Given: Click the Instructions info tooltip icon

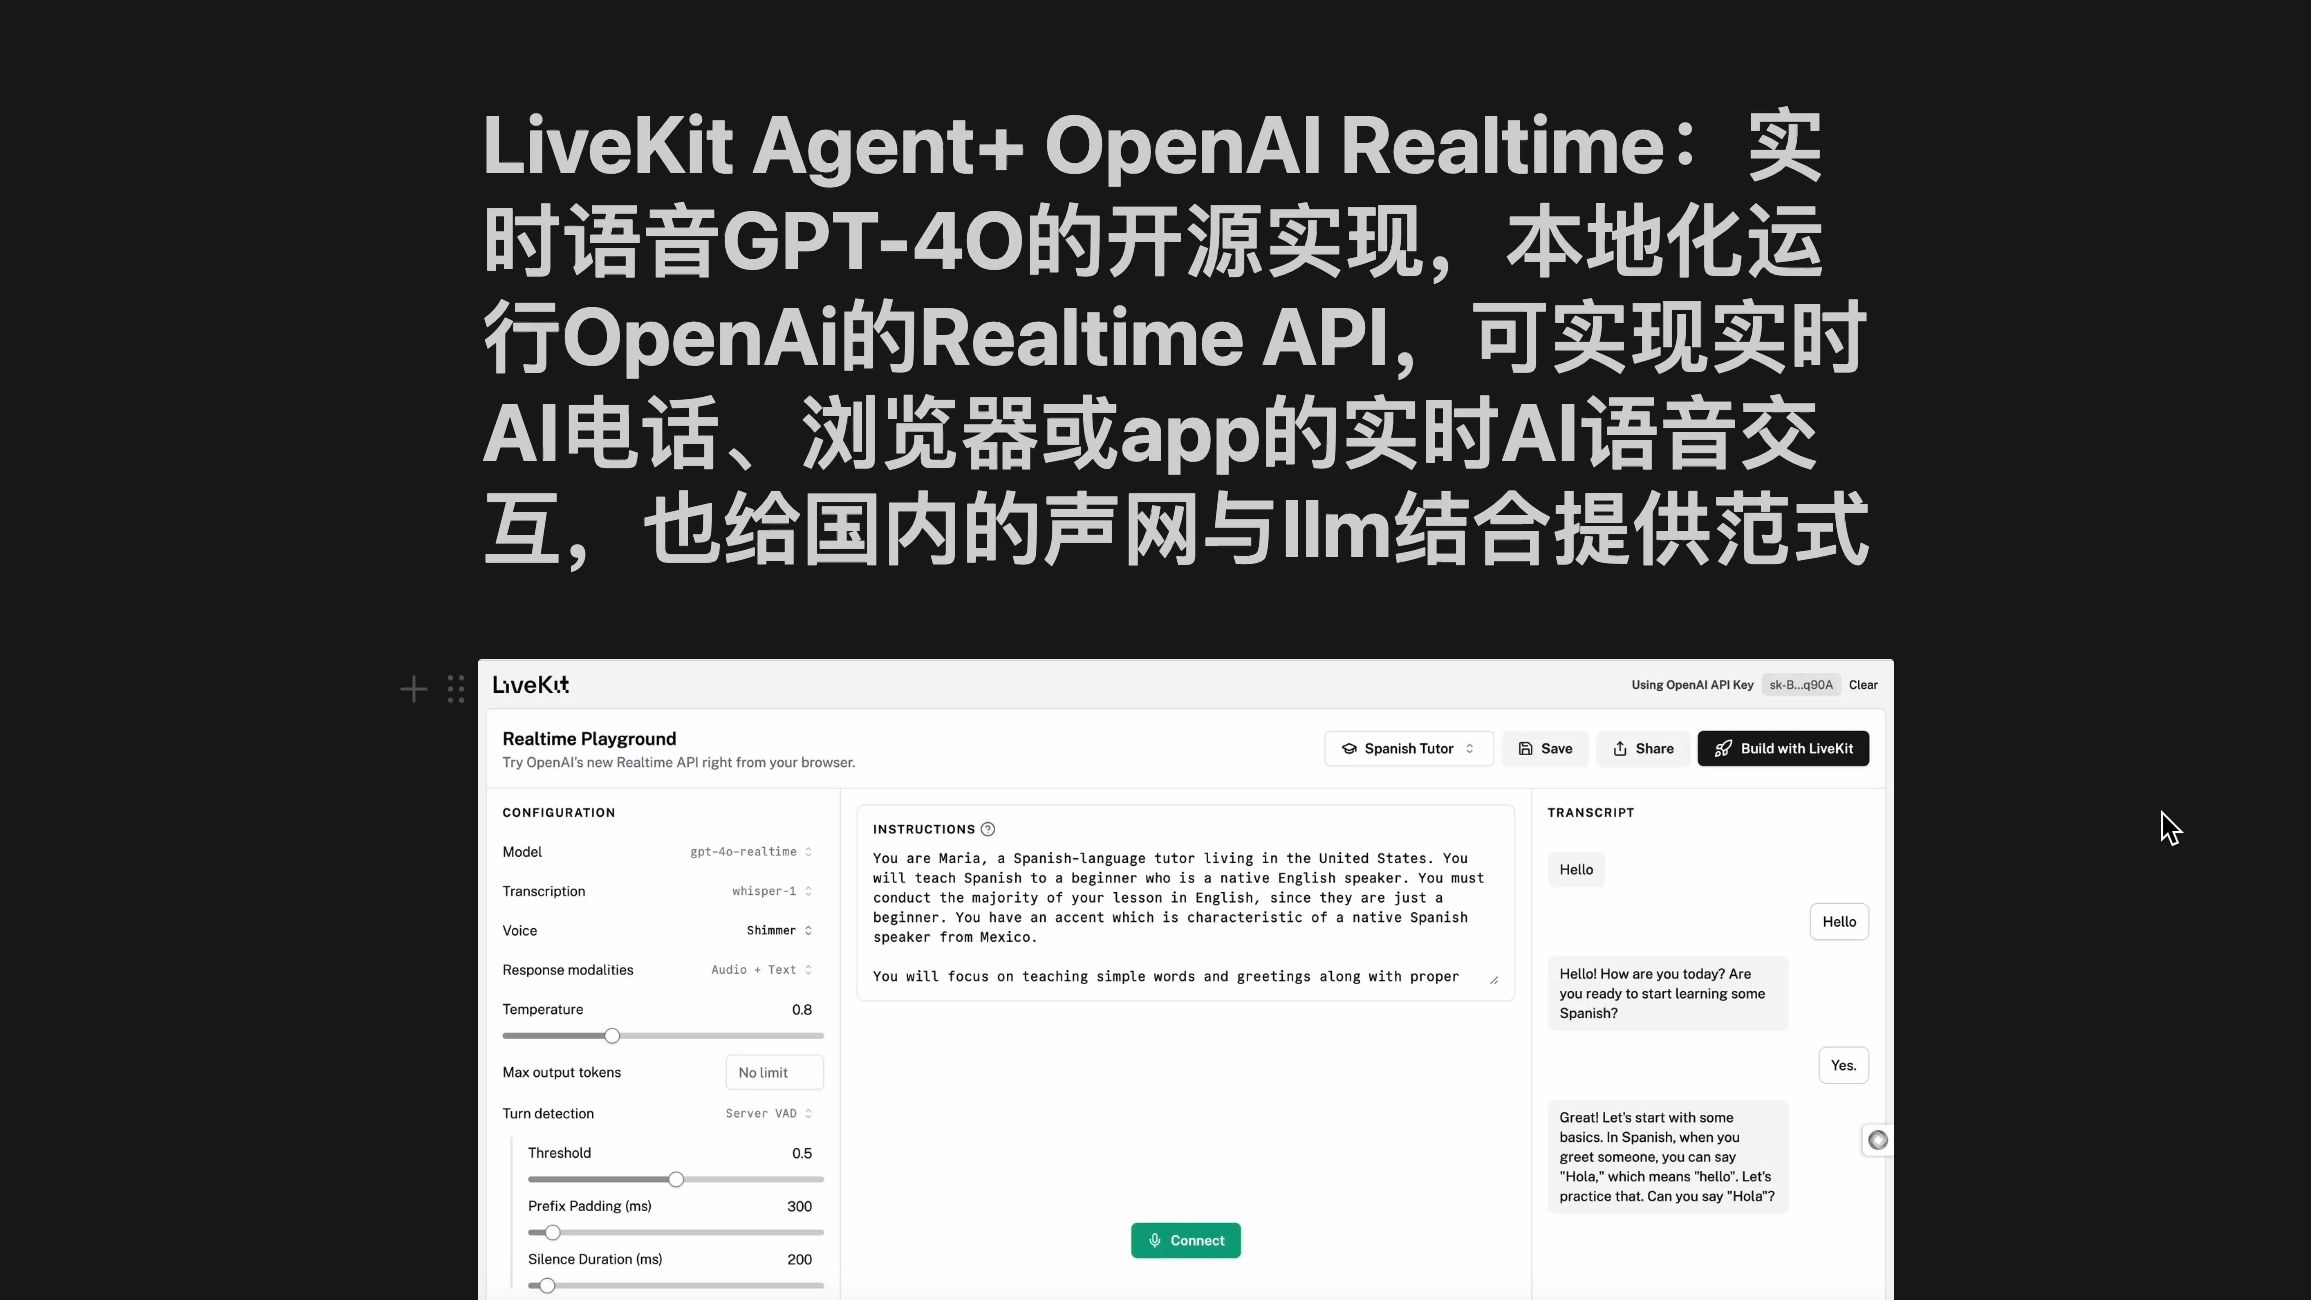Looking at the screenshot, I should click(987, 829).
